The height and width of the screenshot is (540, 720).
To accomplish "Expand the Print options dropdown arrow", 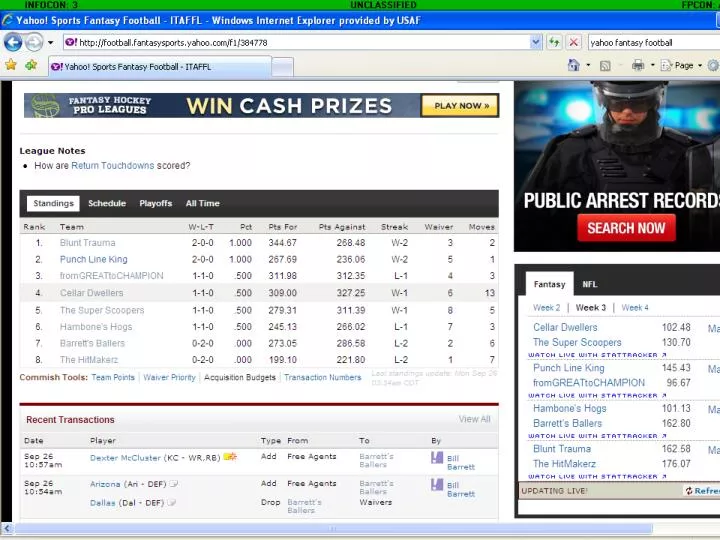I will pyautogui.click(x=652, y=65).
